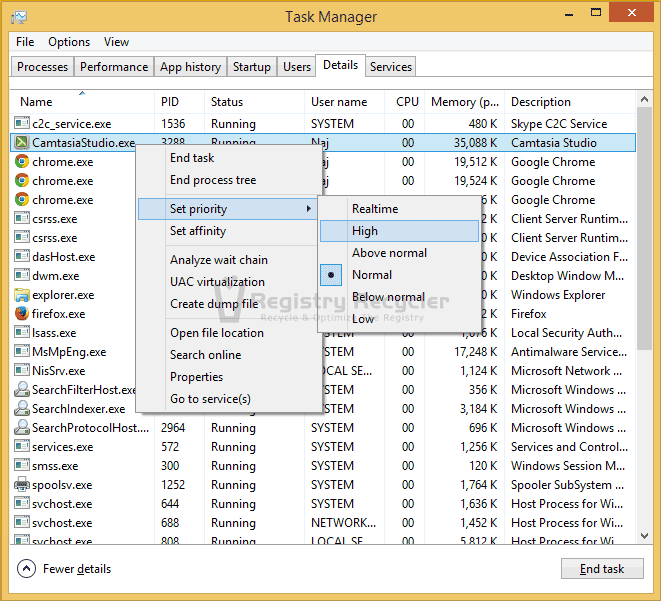Click the explorer.exe folder icon
The width and height of the screenshot is (661, 601).
coord(21,295)
